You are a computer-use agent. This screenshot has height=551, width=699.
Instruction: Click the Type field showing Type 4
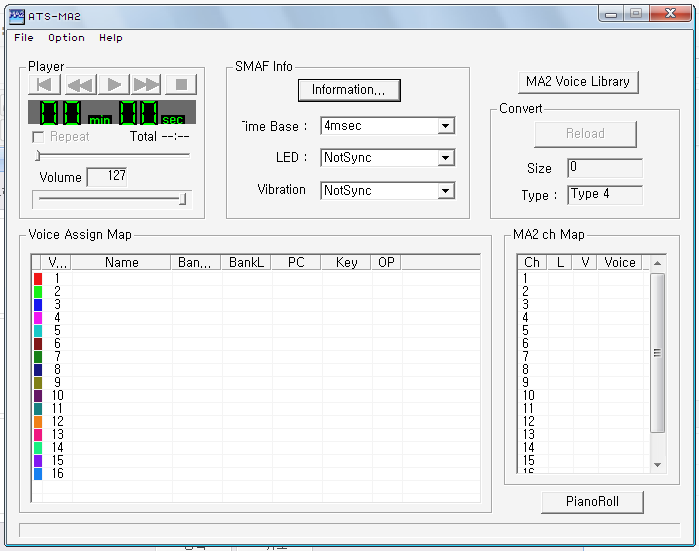point(604,195)
